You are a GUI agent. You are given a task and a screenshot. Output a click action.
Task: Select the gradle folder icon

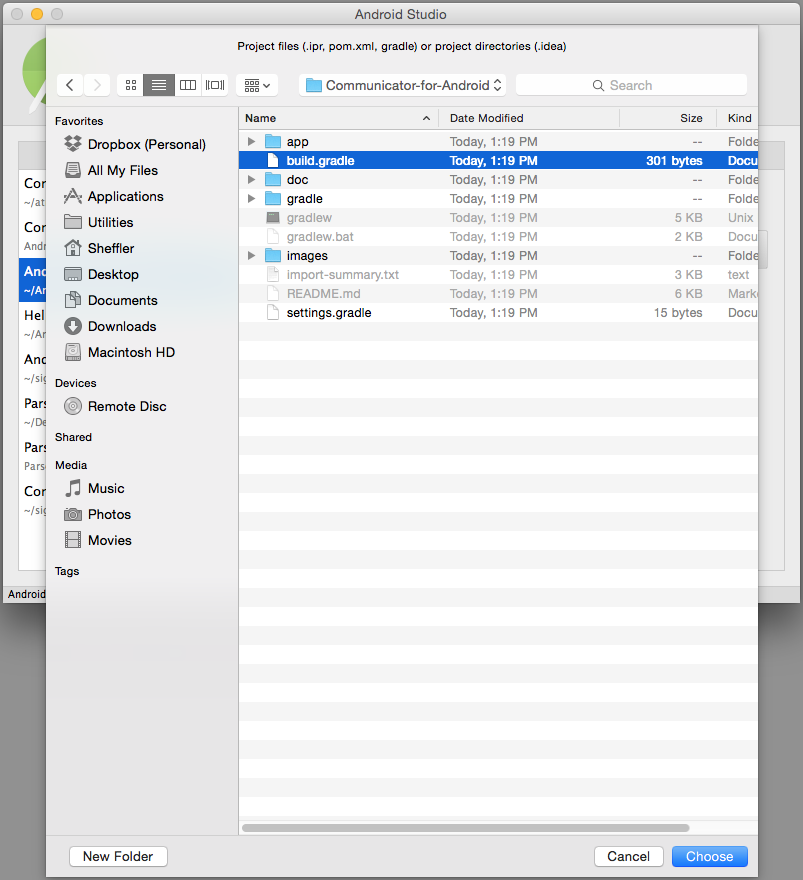[x=273, y=199]
